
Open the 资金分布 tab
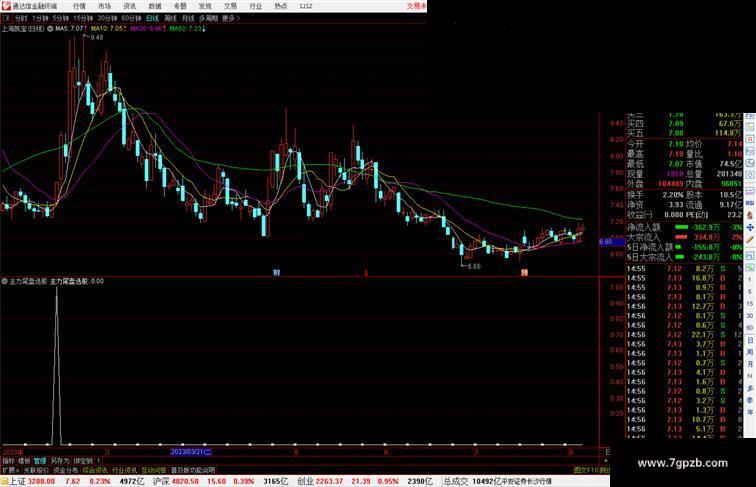(66, 470)
